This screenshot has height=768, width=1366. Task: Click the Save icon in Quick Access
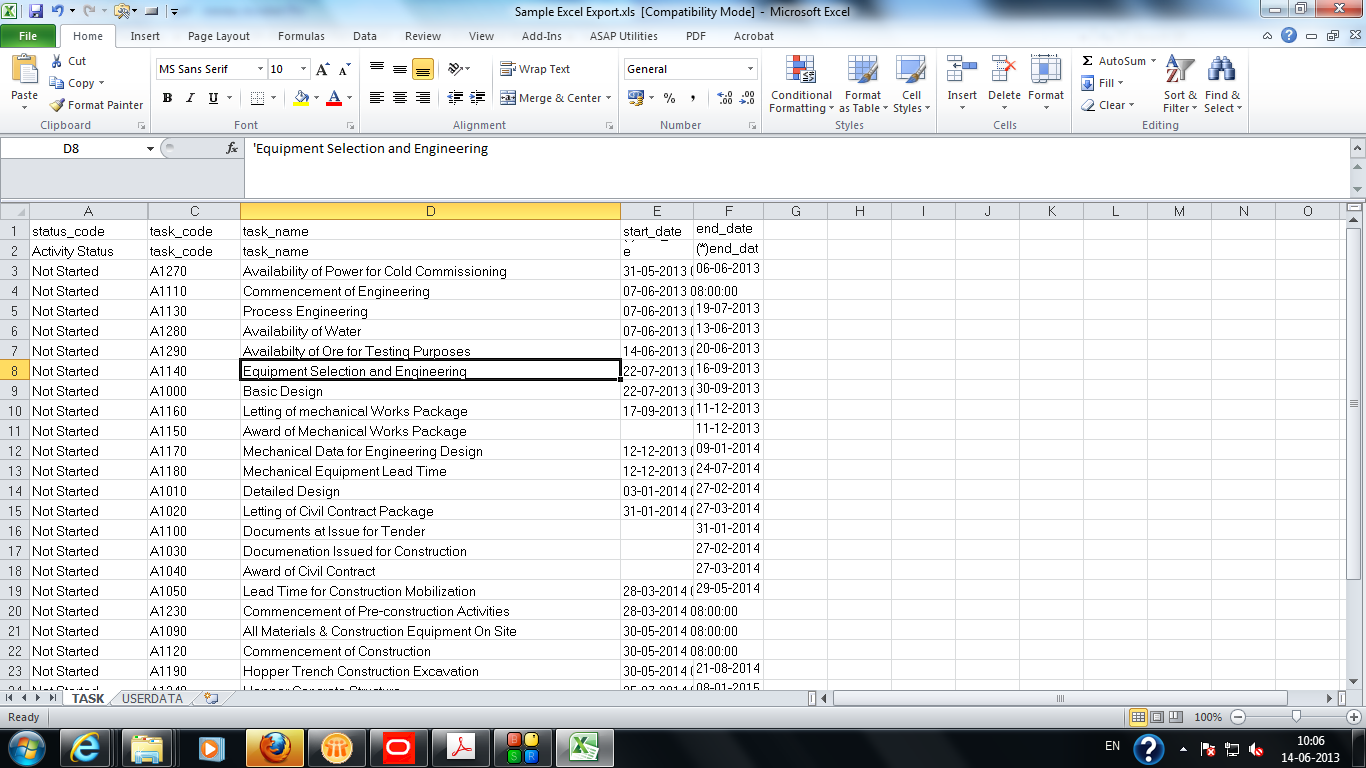pyautogui.click(x=36, y=11)
